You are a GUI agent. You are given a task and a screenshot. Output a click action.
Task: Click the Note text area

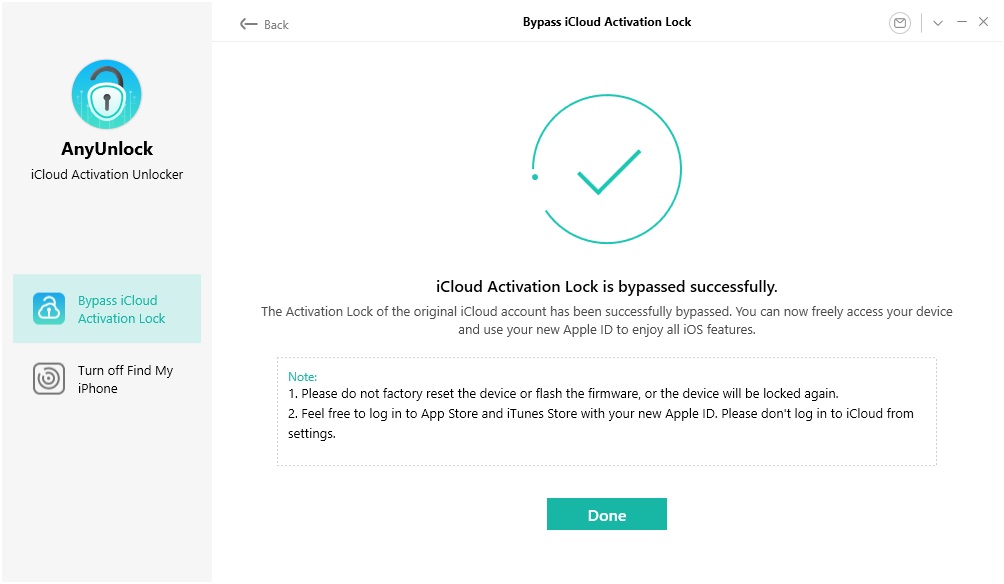606,410
